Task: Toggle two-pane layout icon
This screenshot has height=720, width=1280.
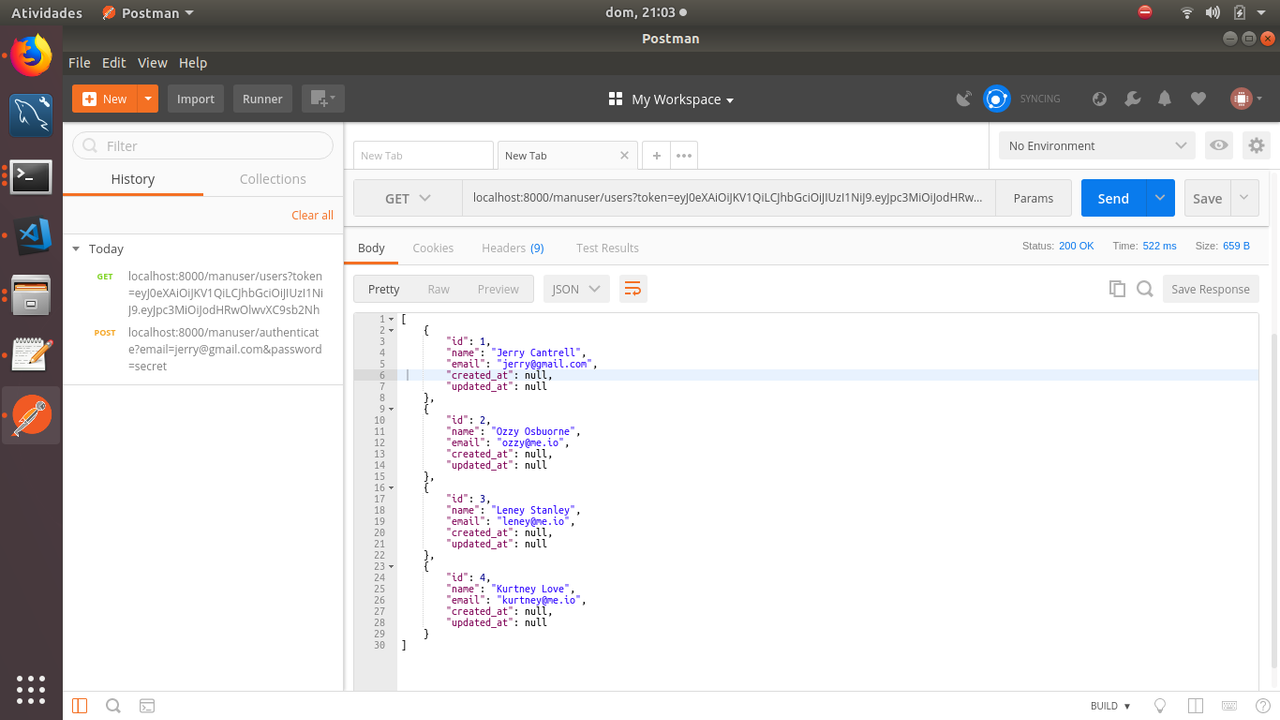Action: [1194, 706]
